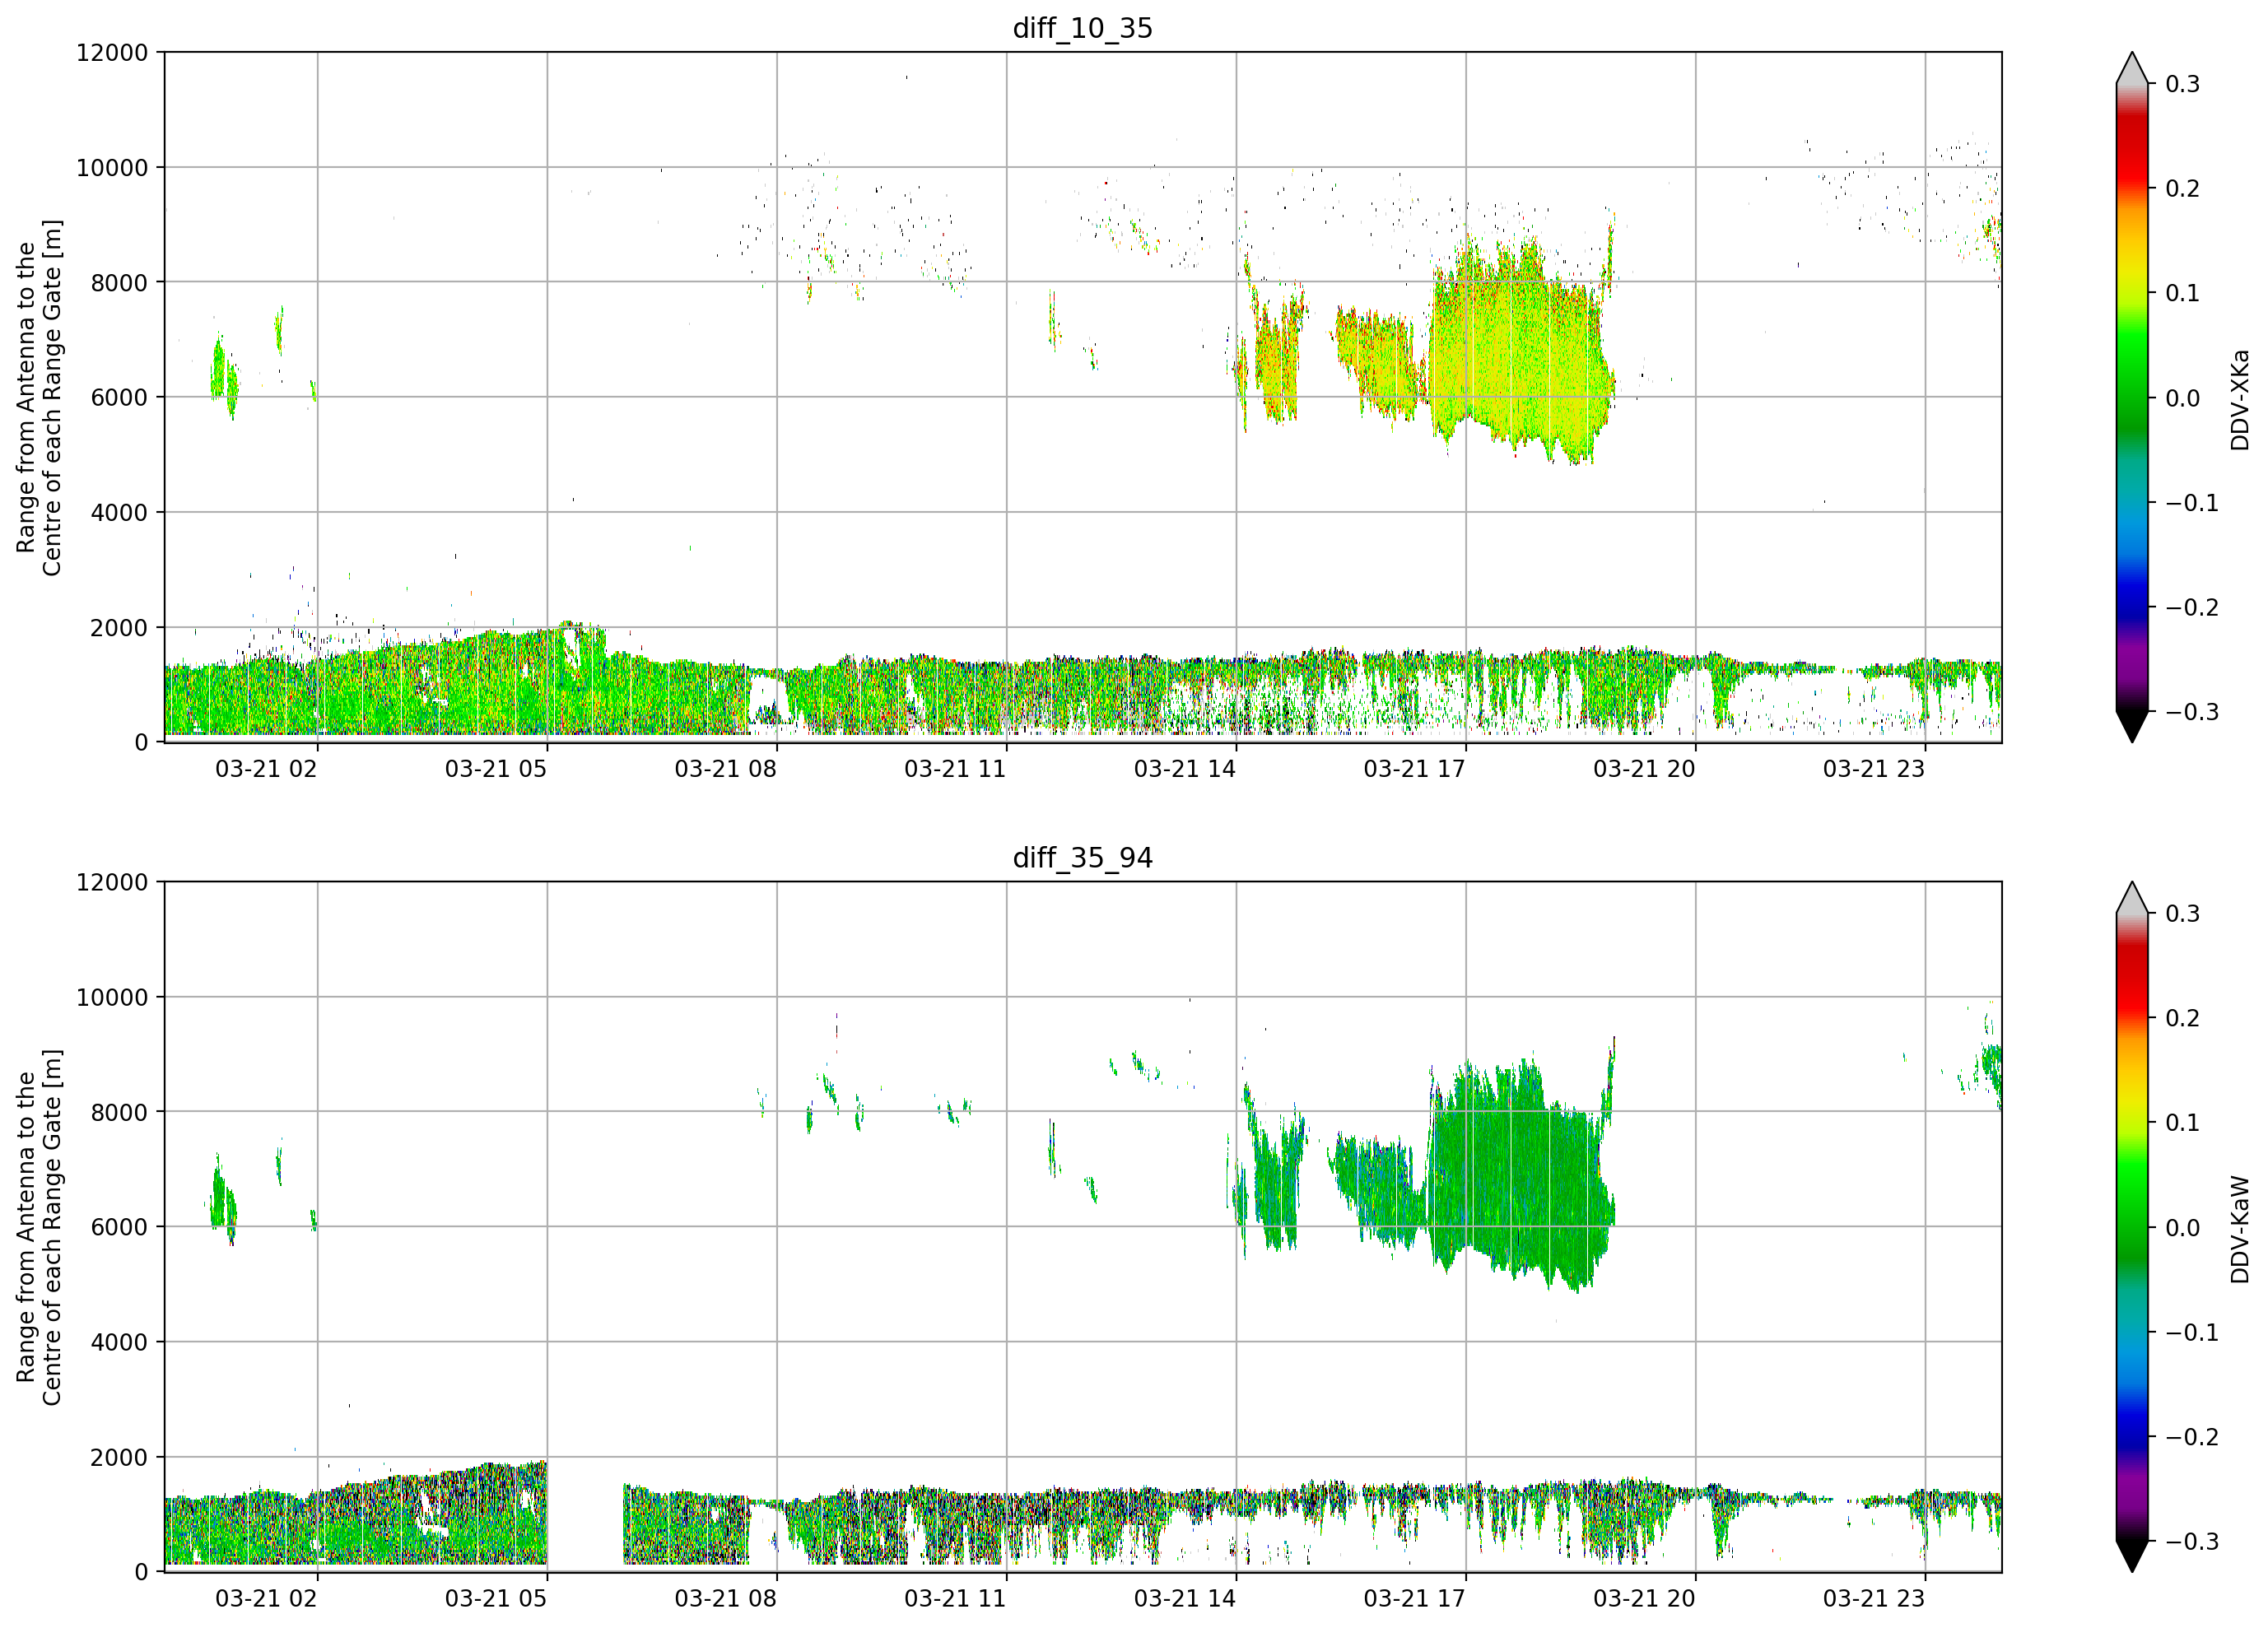
Task: Click the 03-21 20 time label under diff_10_35
Action: click(x=1644, y=769)
